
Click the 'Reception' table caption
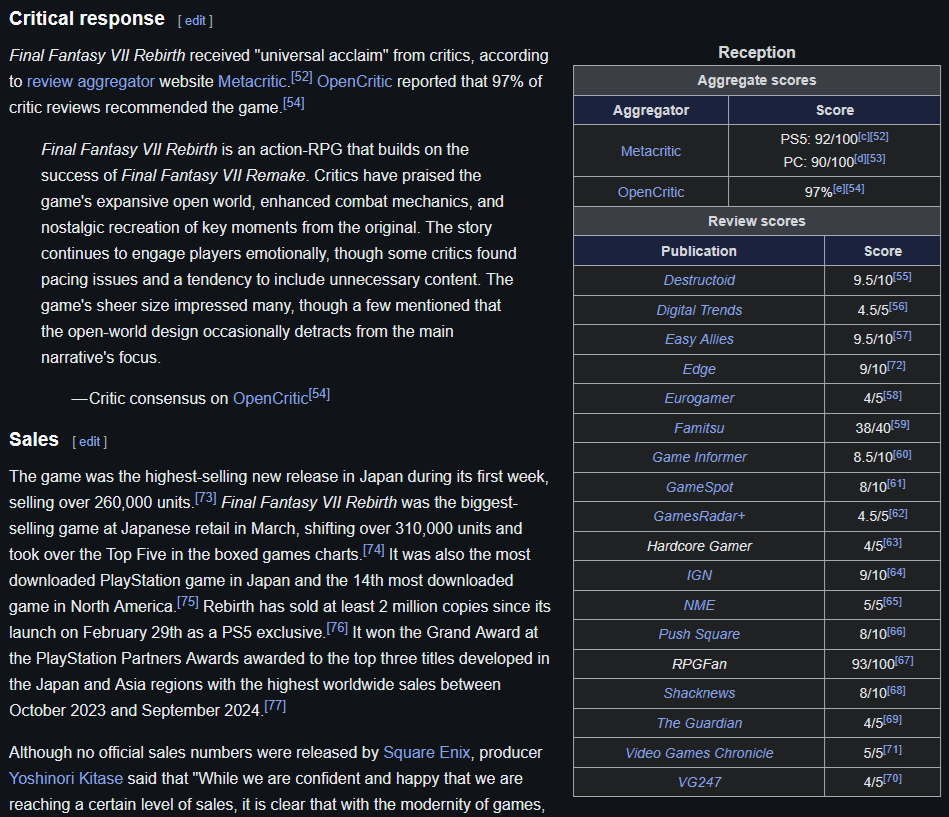point(757,53)
